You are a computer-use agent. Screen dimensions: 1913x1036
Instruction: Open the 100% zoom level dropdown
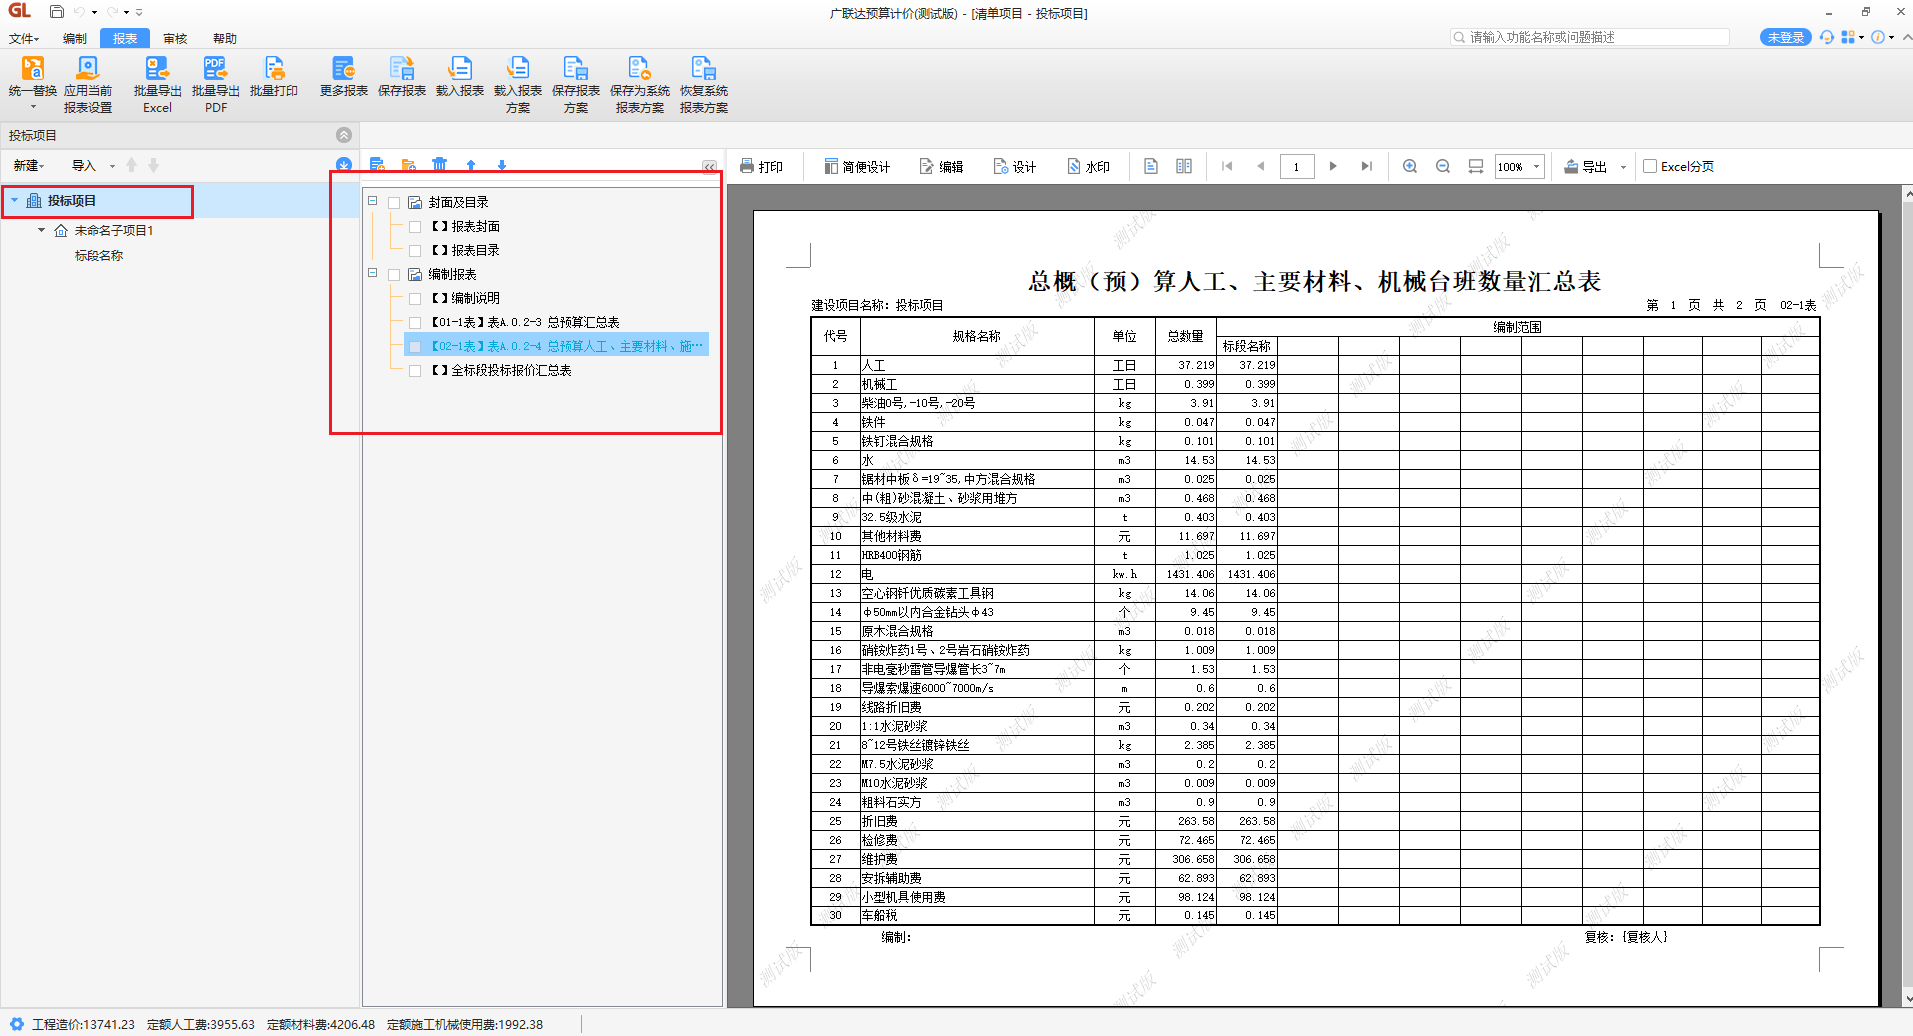click(x=1537, y=166)
